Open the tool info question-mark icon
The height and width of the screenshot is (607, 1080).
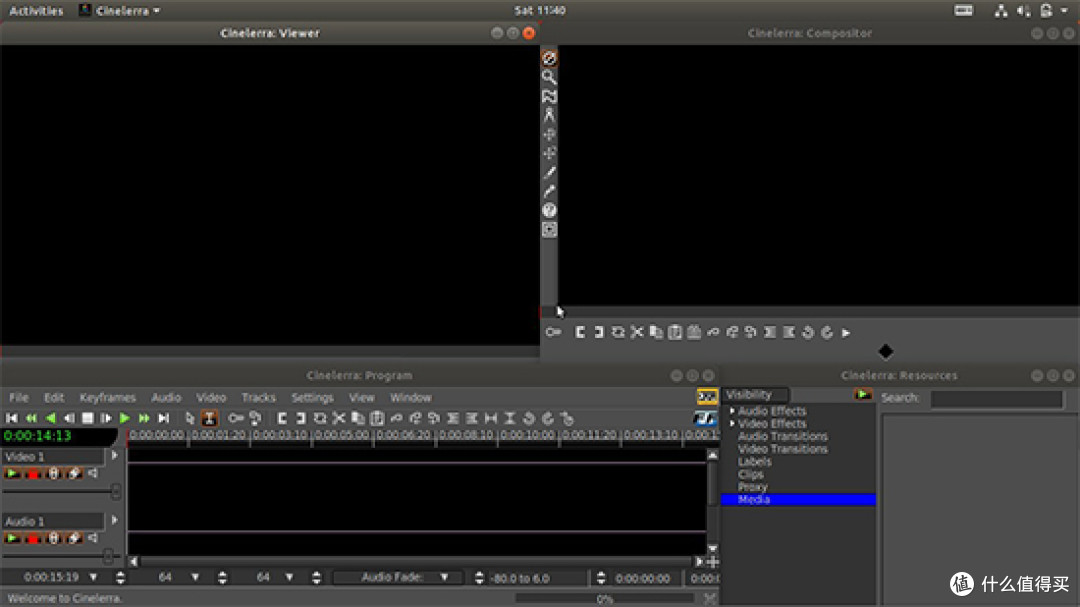[x=549, y=211]
